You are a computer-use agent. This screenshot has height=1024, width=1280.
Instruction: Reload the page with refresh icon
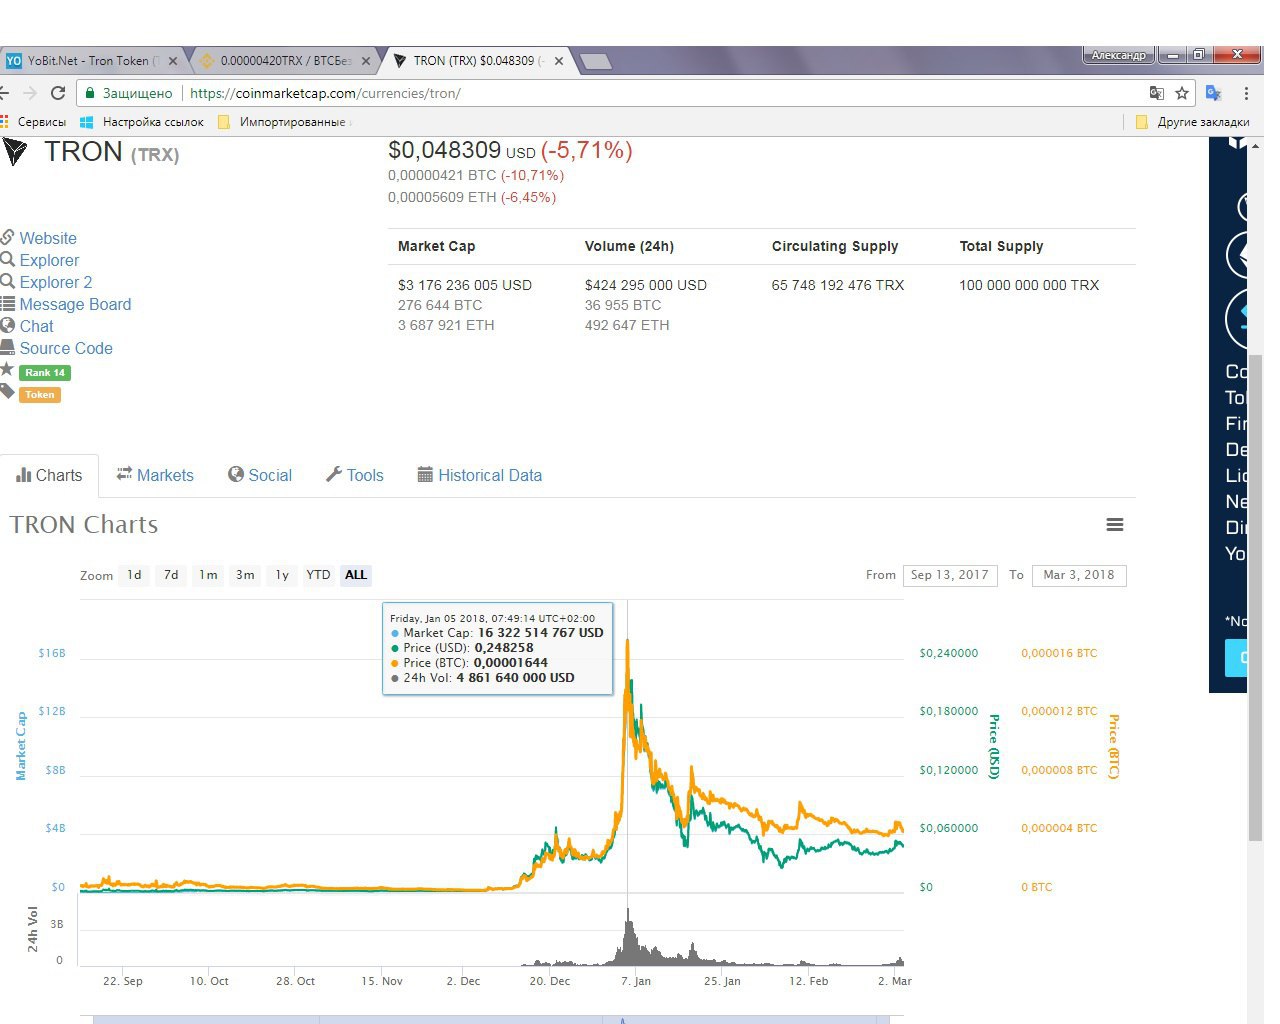tap(58, 93)
